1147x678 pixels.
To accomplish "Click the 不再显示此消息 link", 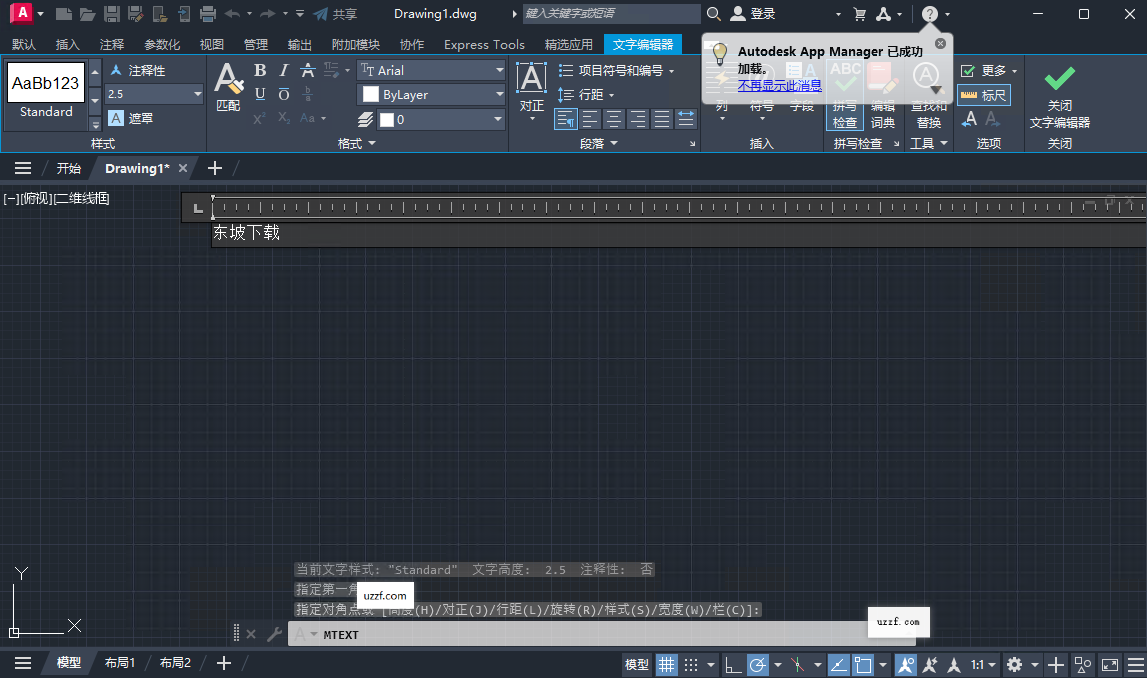I will (x=779, y=85).
